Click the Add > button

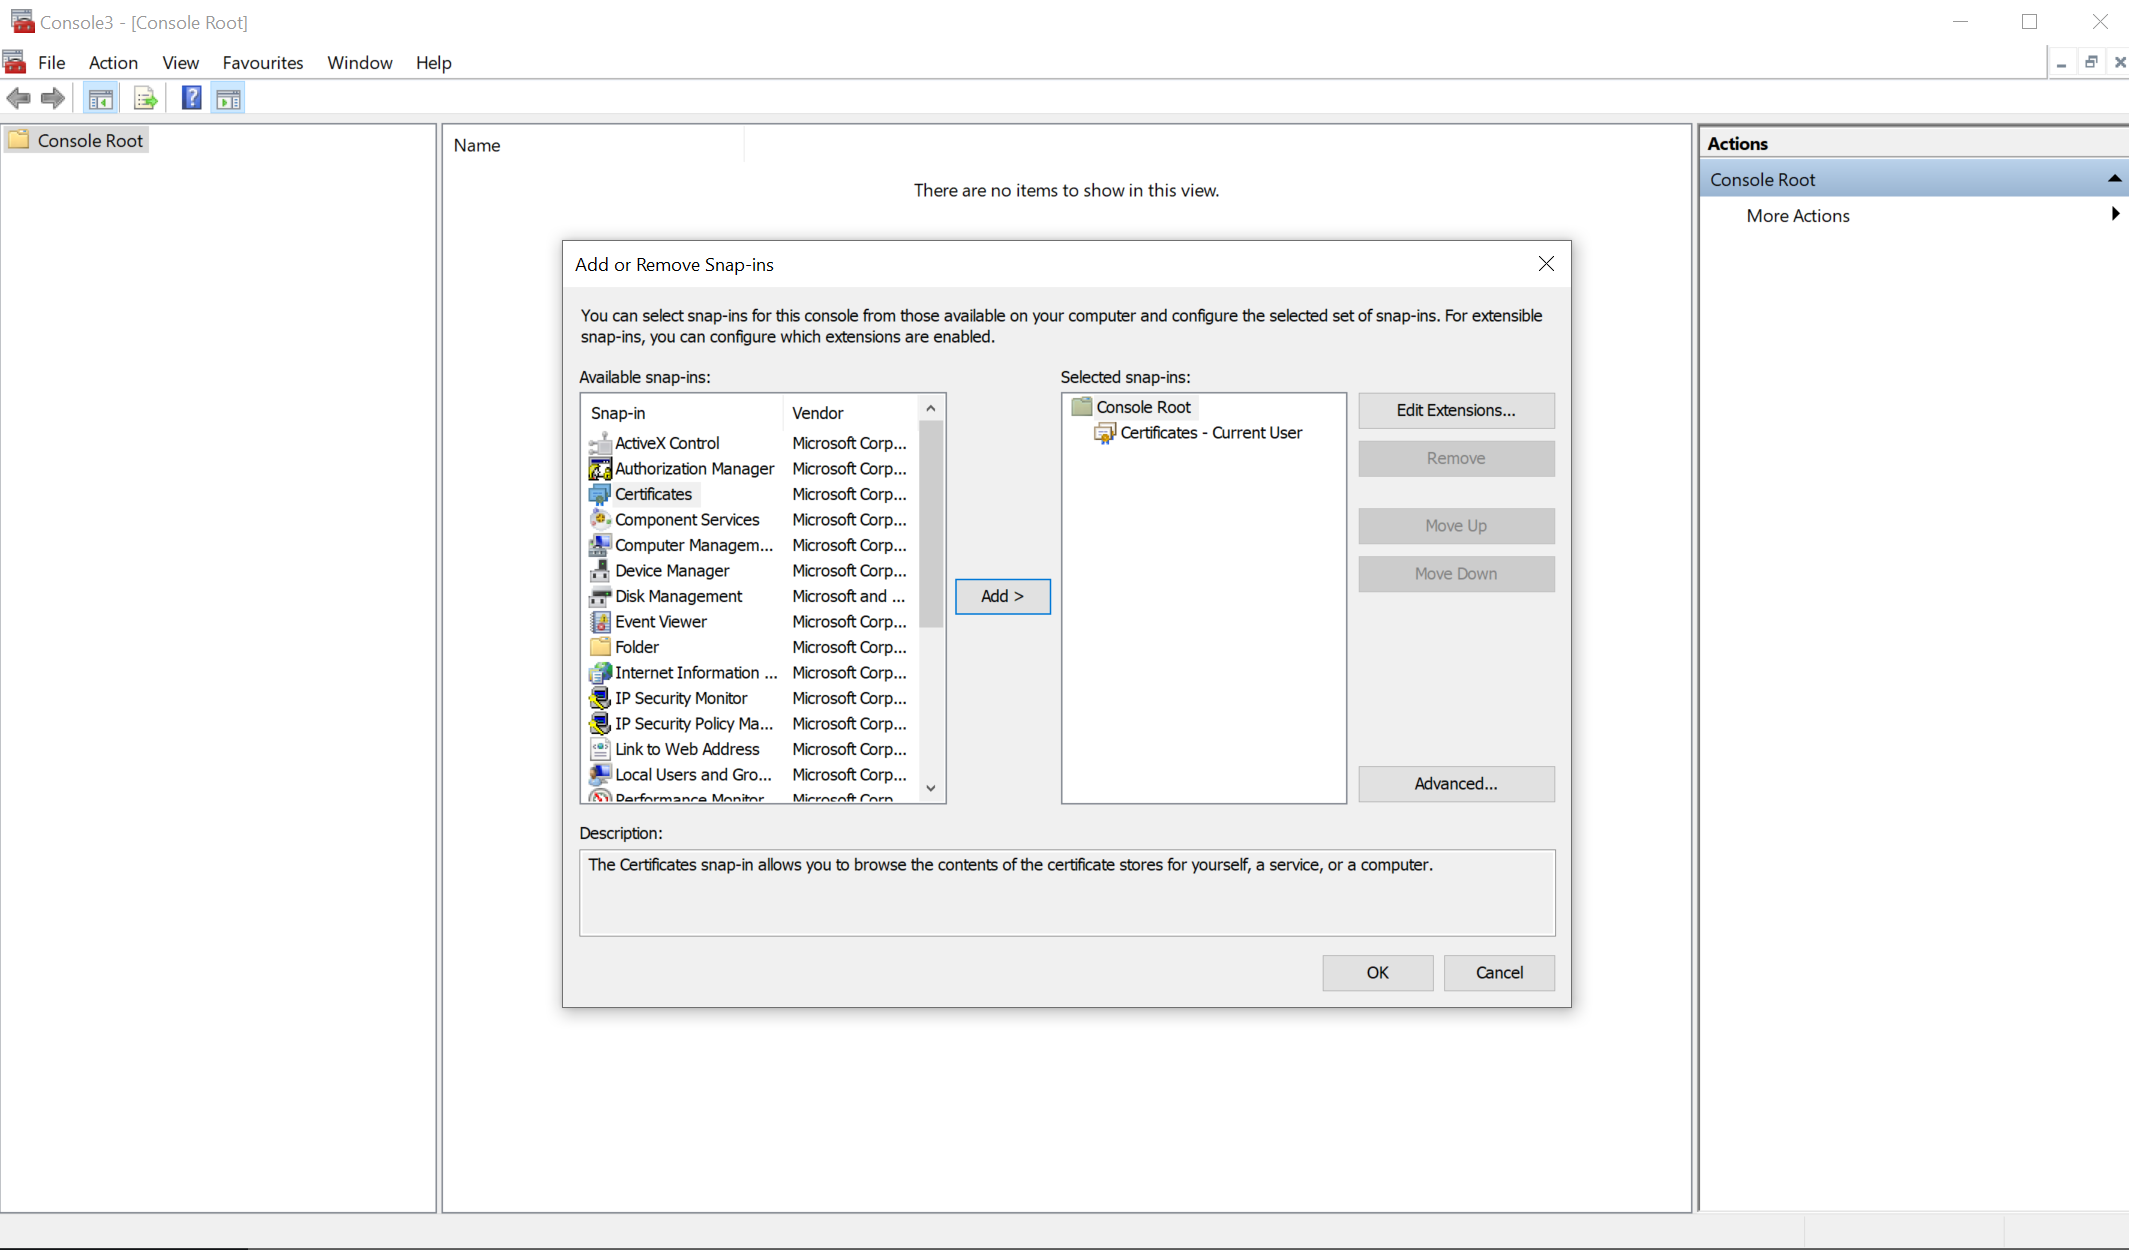[1002, 596]
